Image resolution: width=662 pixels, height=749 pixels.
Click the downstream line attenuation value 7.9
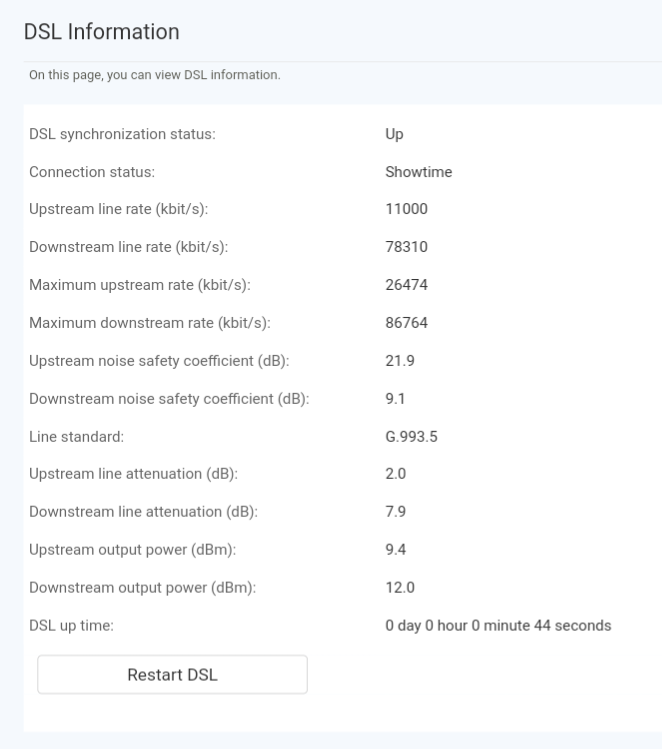(395, 512)
